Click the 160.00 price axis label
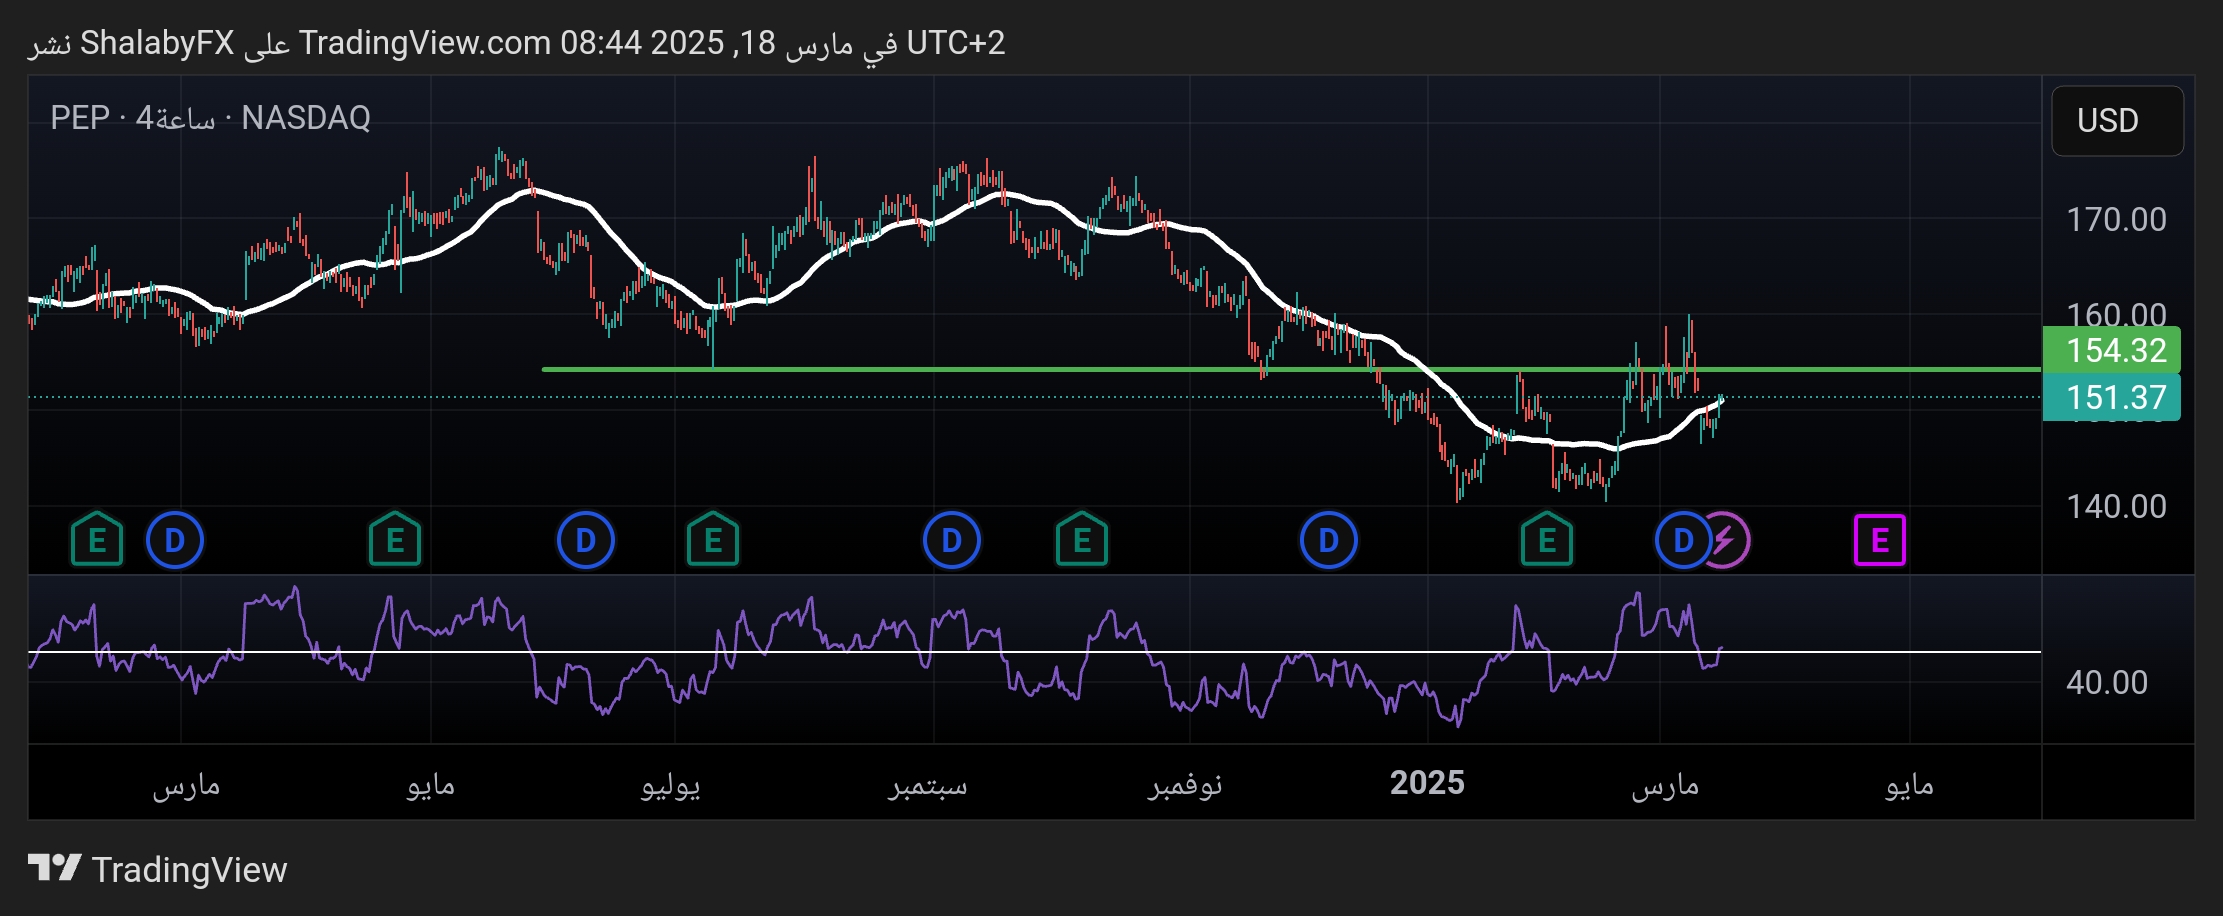The image size is (2223, 916). click(x=2116, y=314)
